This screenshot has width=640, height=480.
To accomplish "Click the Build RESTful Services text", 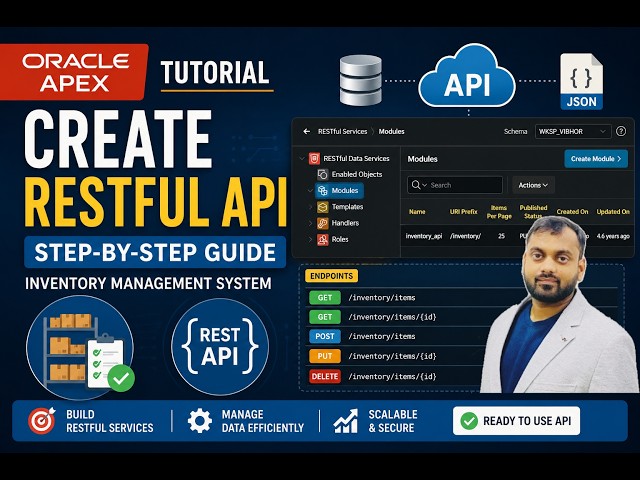I will point(110,421).
